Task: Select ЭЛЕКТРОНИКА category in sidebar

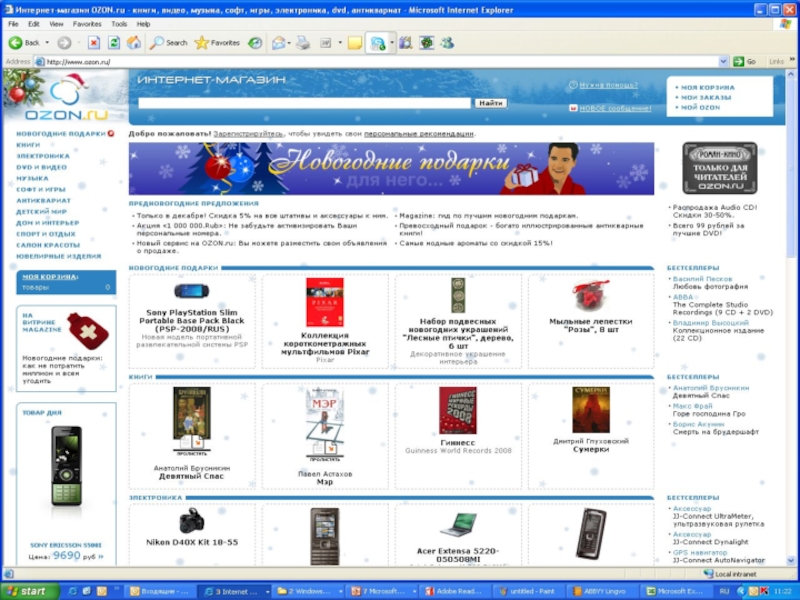Action: [43, 156]
